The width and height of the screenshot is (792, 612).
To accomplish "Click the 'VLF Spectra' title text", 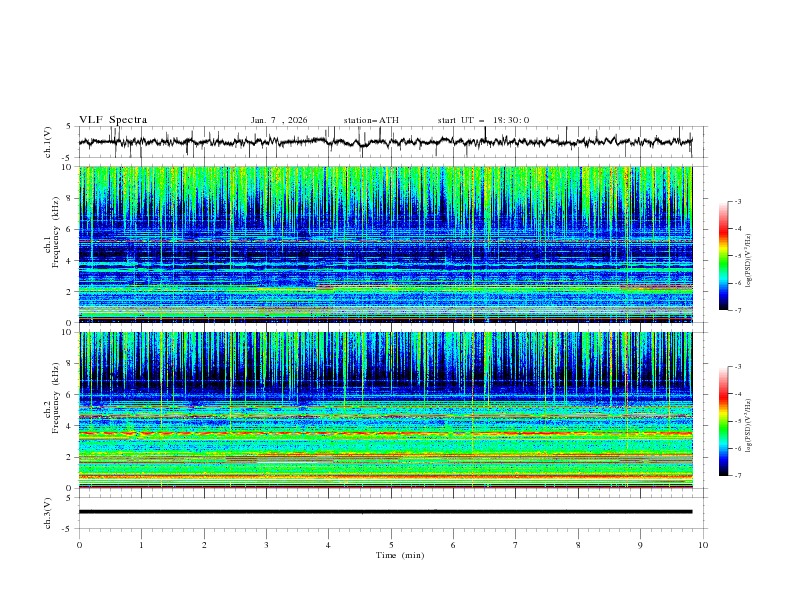I will [x=113, y=120].
